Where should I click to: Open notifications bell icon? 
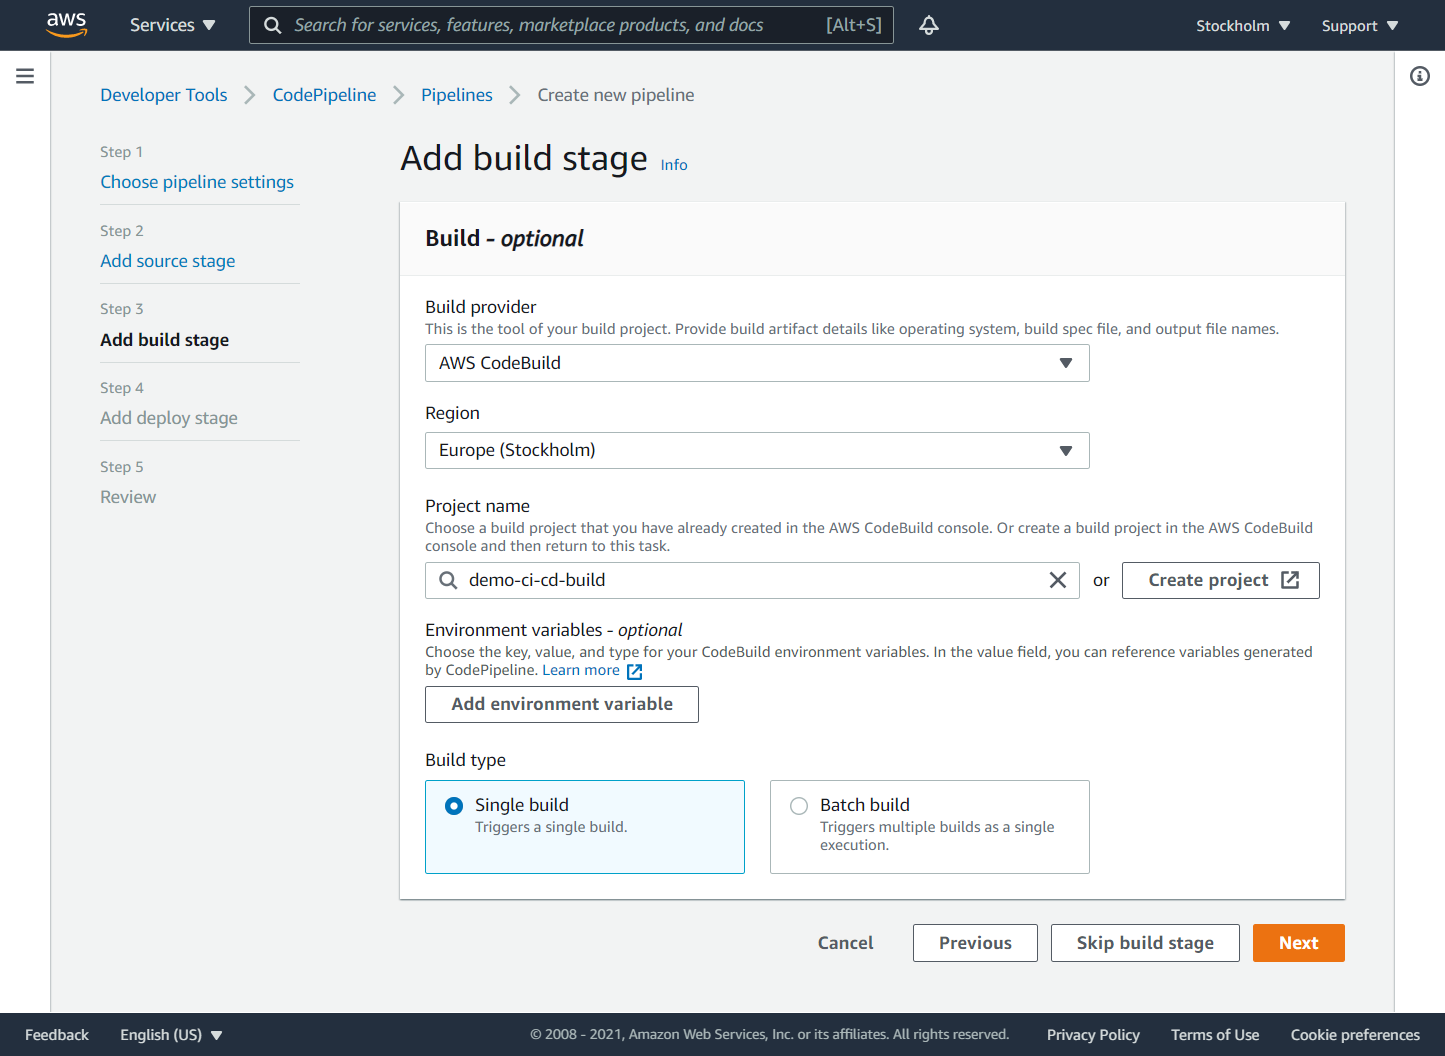929,25
